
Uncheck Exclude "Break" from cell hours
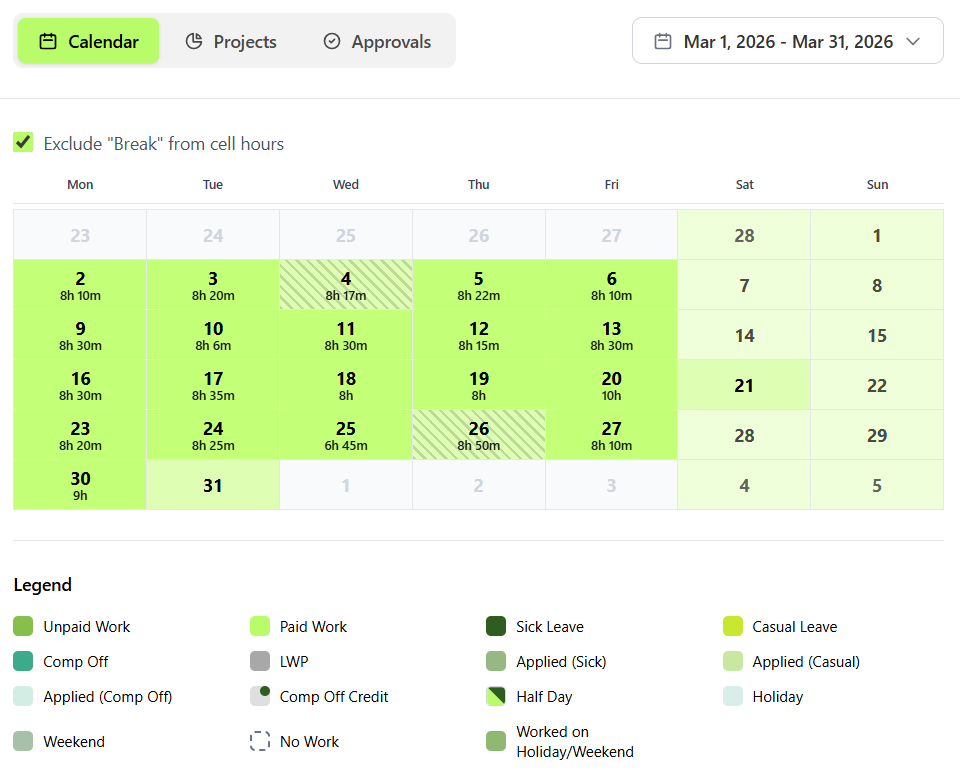(23, 143)
